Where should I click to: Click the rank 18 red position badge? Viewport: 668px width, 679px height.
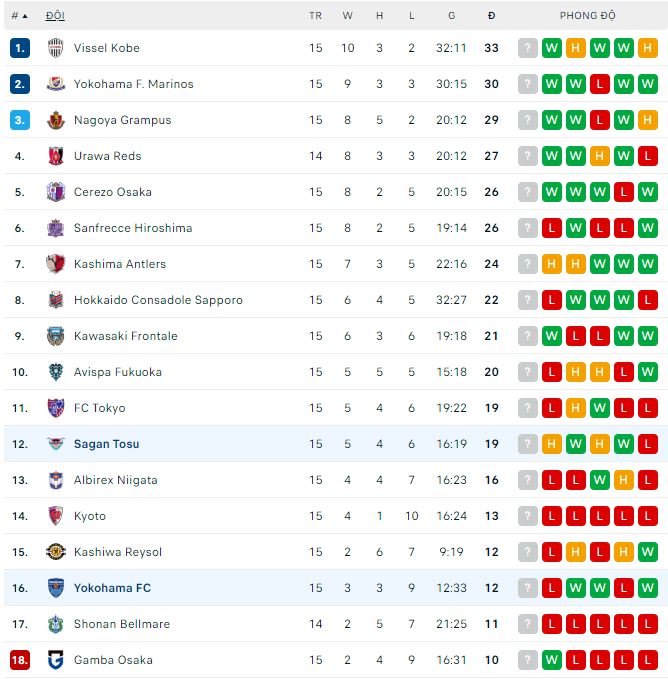[x=20, y=660]
